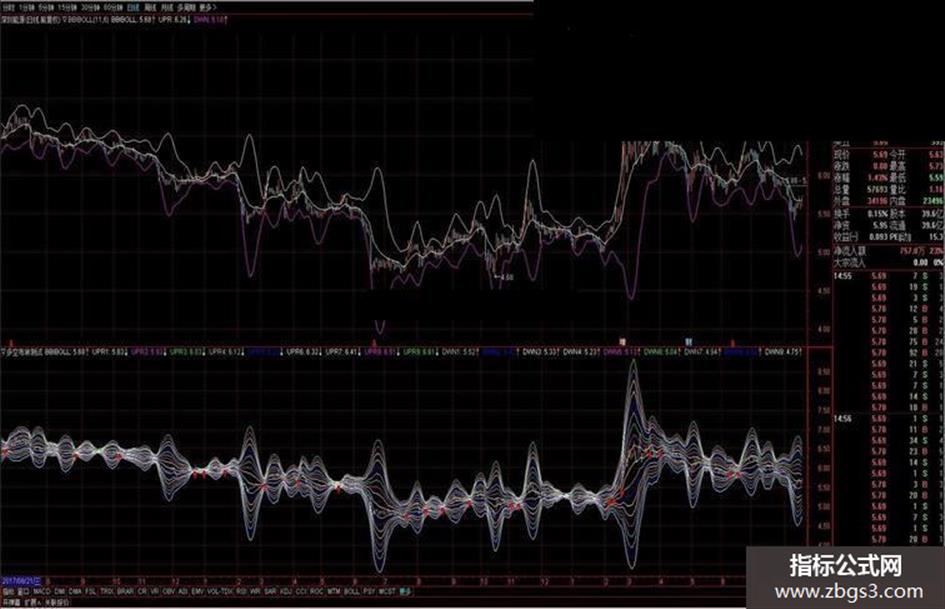Viewport: 945px width, 609px height.
Task: Switch to the 30分钟 period tab
Action: (91, 7)
